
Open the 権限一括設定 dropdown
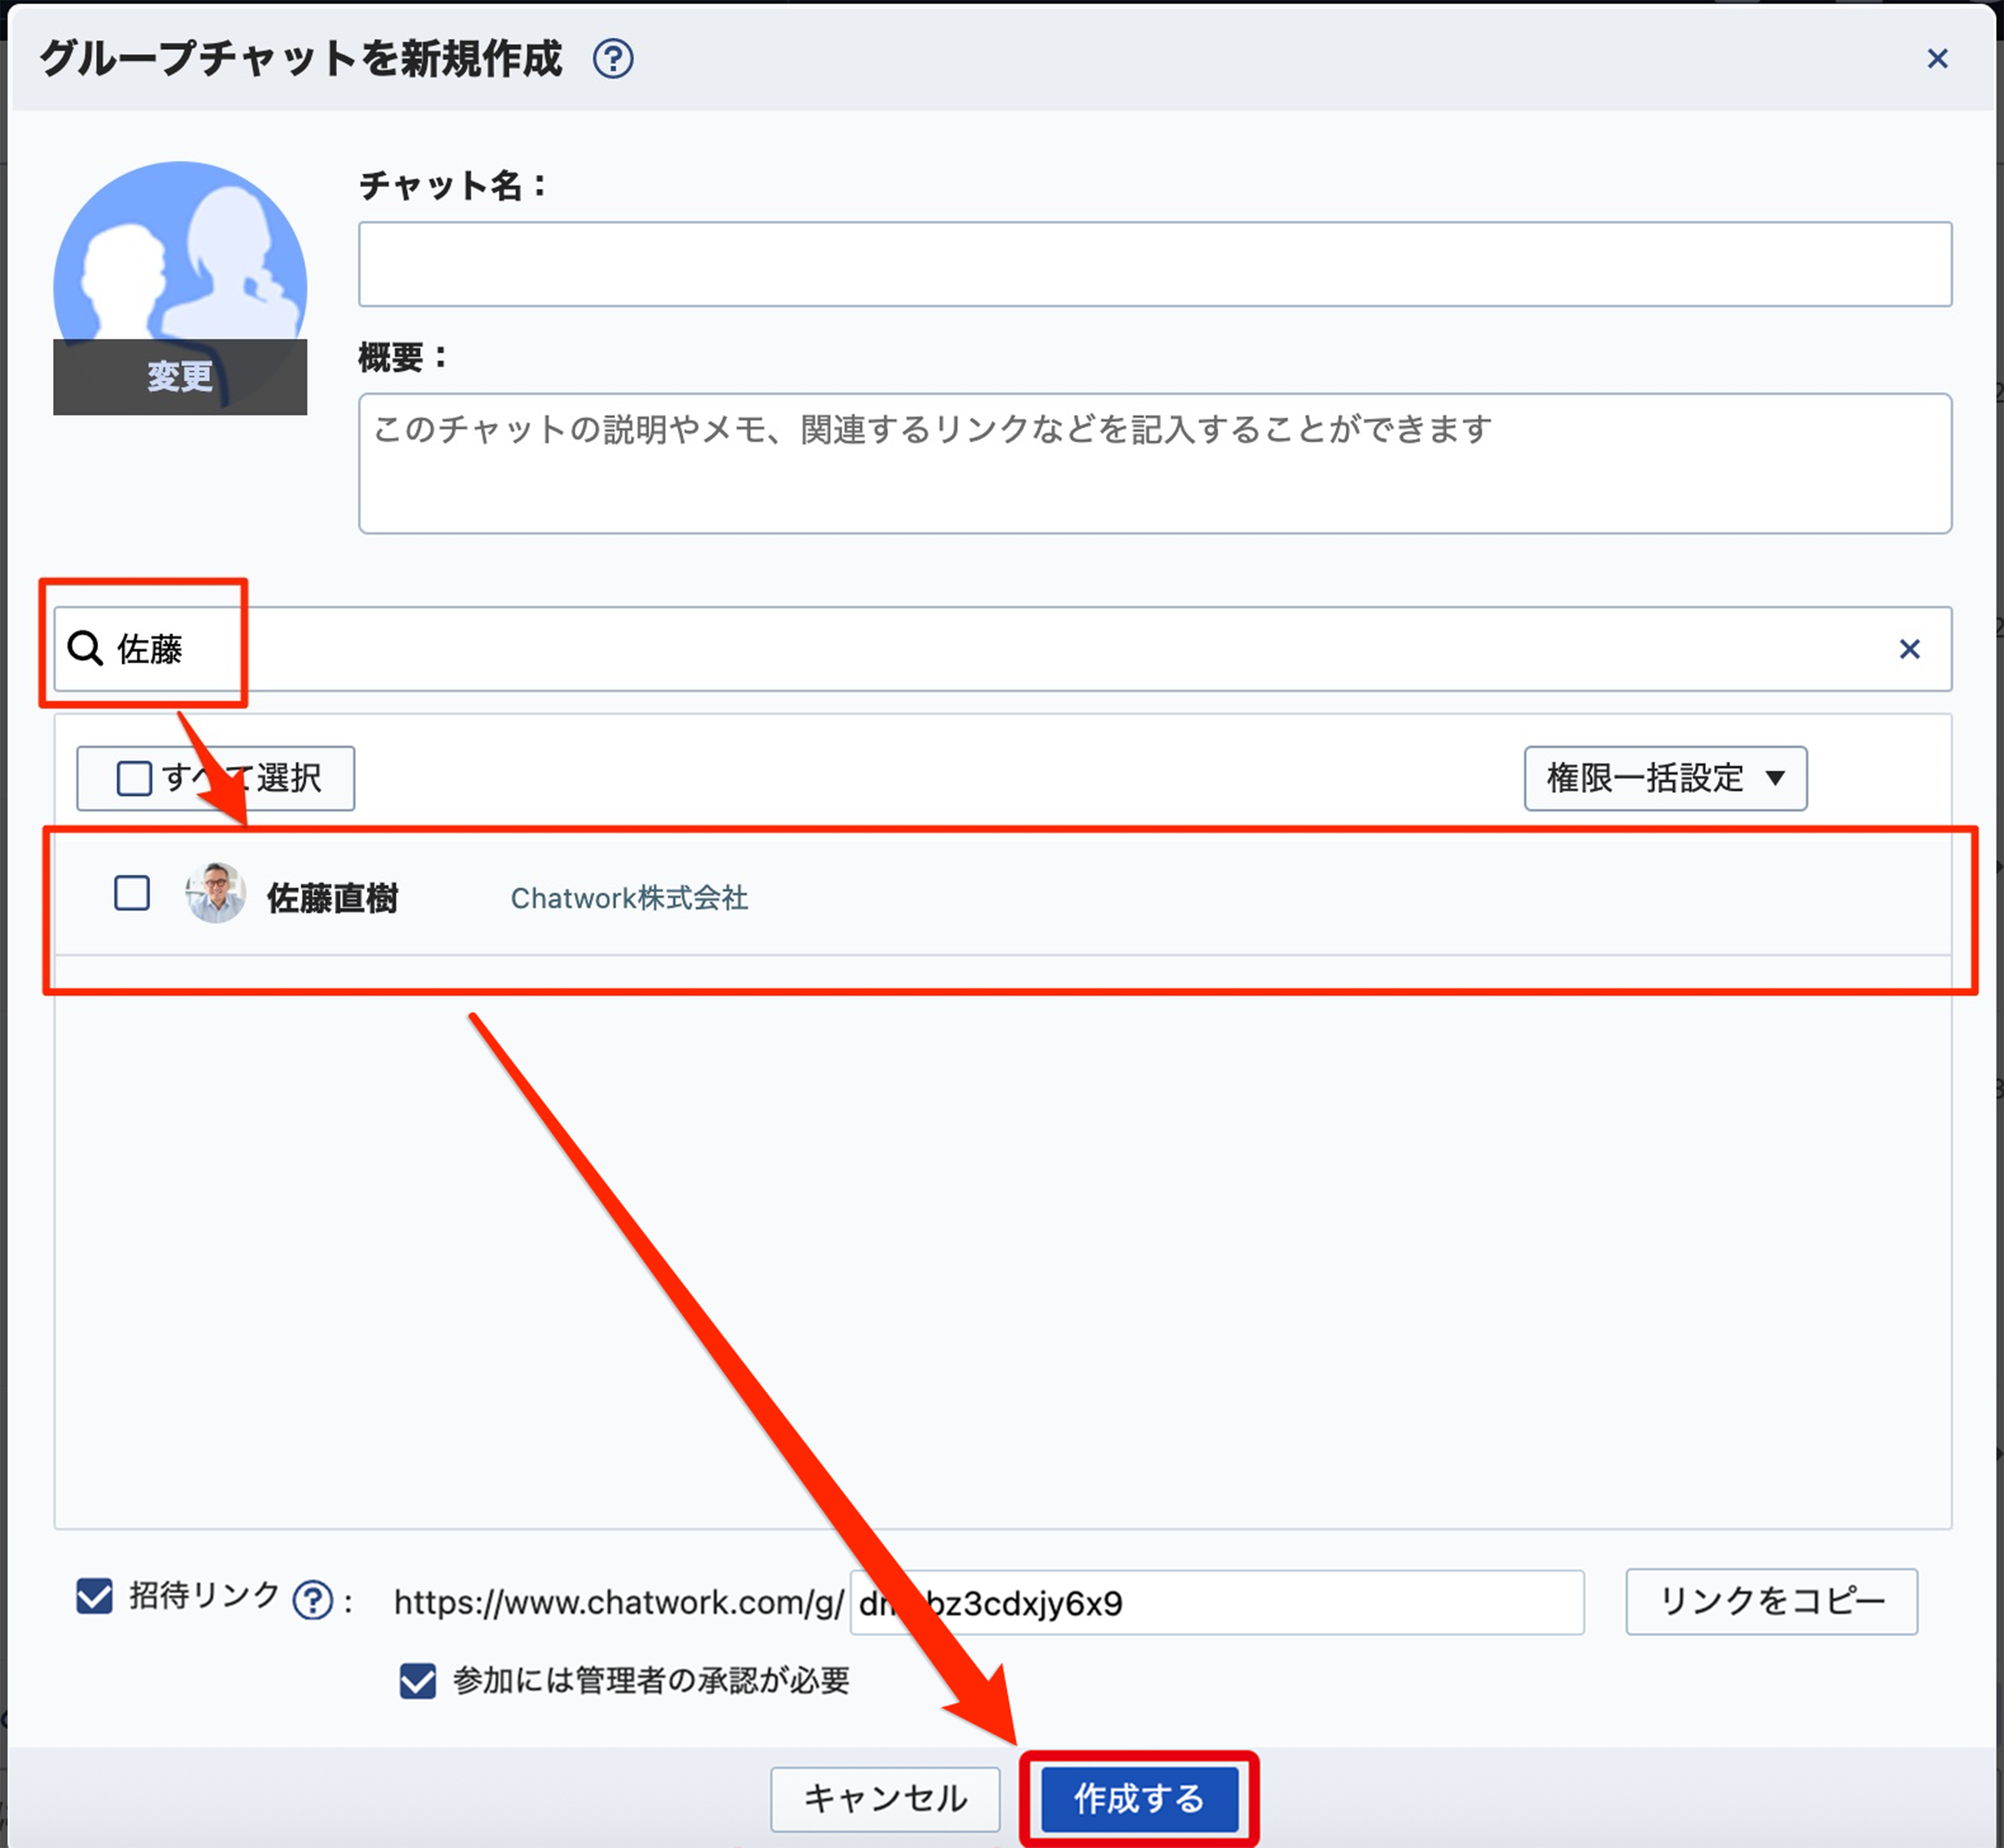pos(1665,778)
